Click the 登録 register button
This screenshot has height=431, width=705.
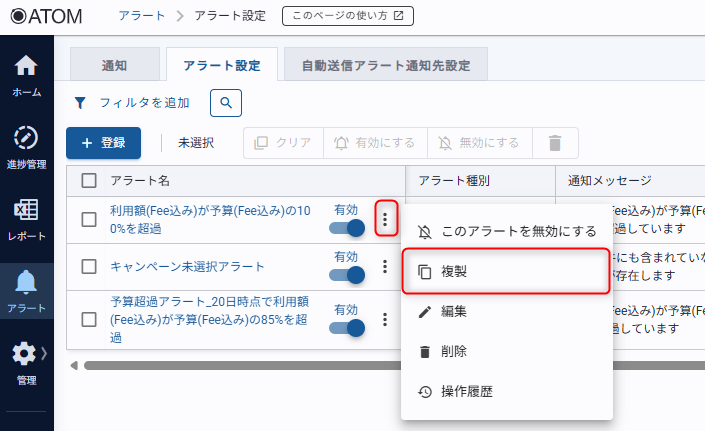(x=103, y=143)
